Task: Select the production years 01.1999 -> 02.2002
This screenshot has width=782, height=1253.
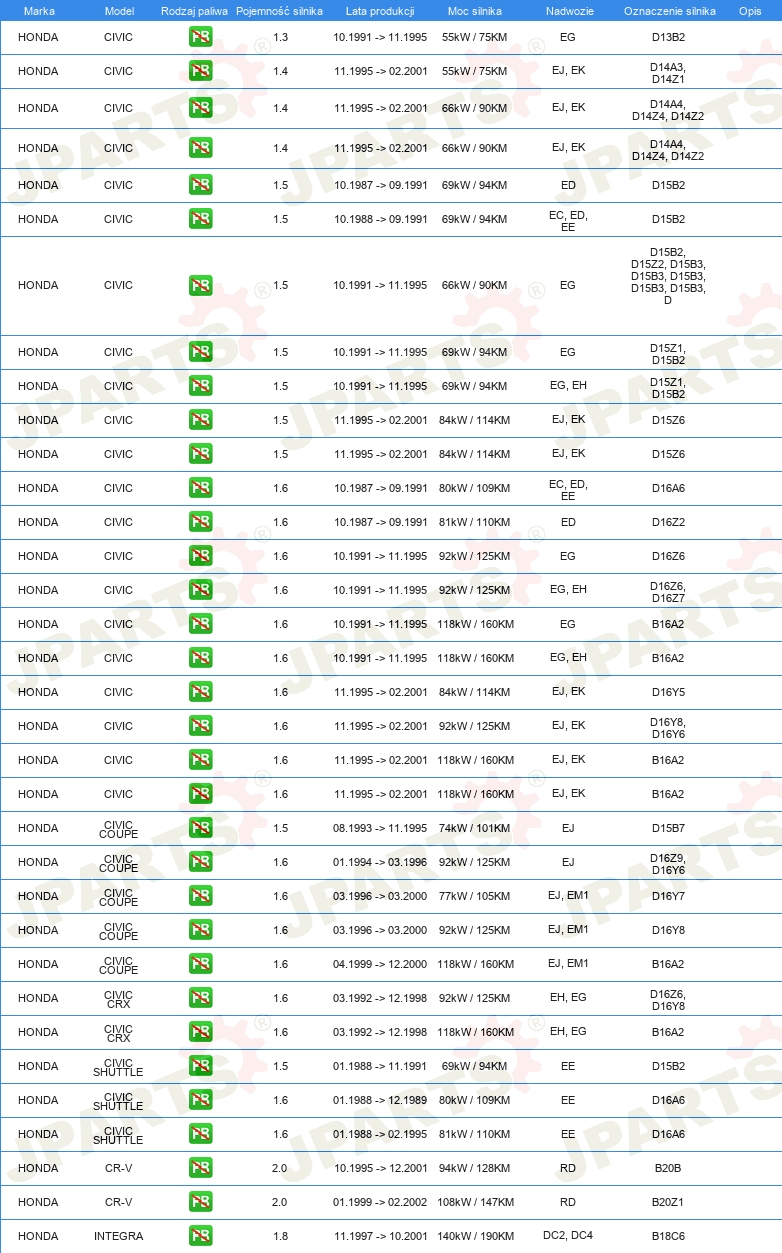Action: coord(380,1202)
